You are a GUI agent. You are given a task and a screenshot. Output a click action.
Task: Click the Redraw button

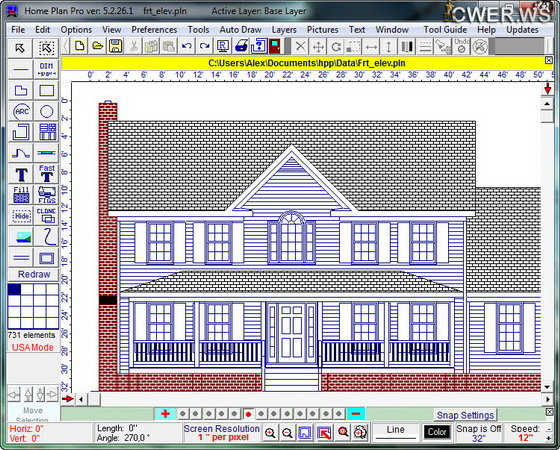coord(34,274)
